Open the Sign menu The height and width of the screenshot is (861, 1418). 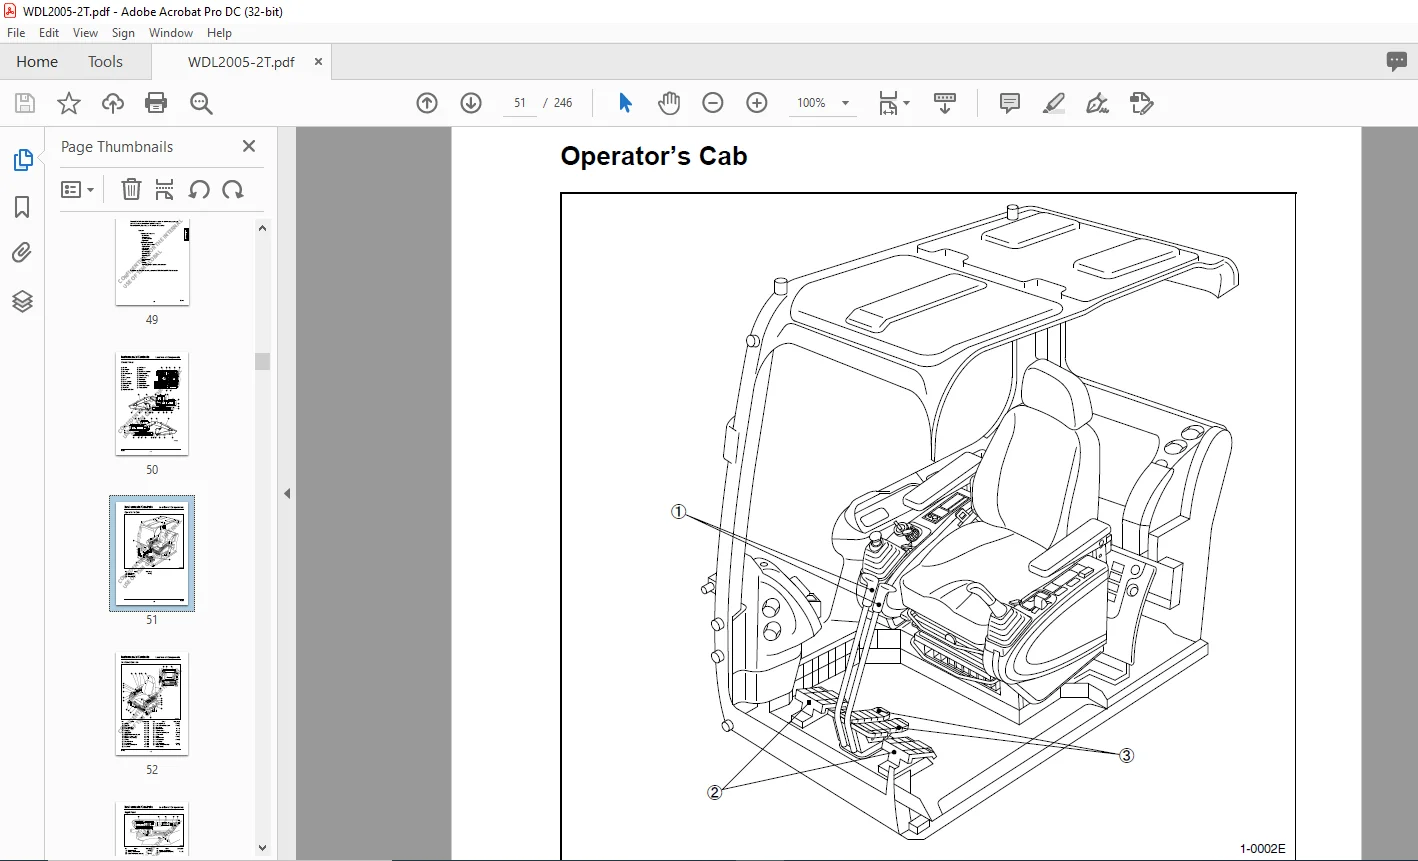(123, 33)
